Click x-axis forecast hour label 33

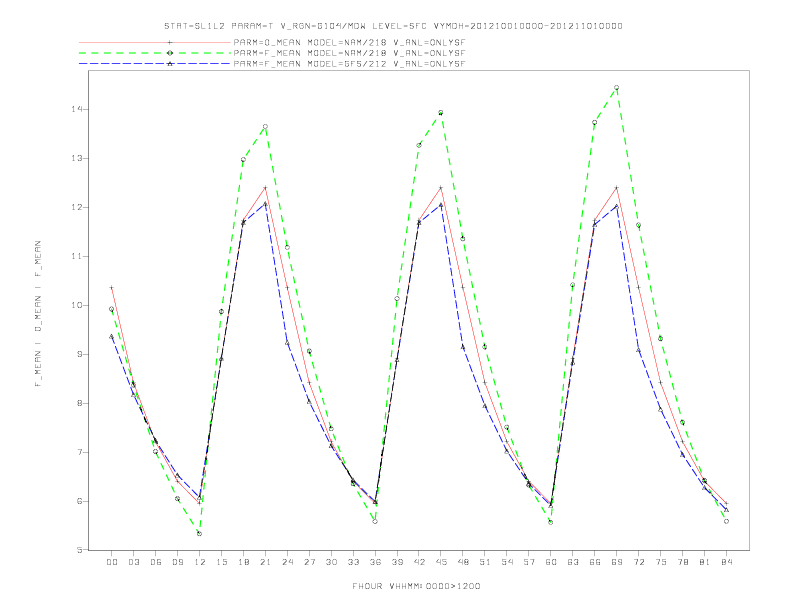(x=353, y=562)
